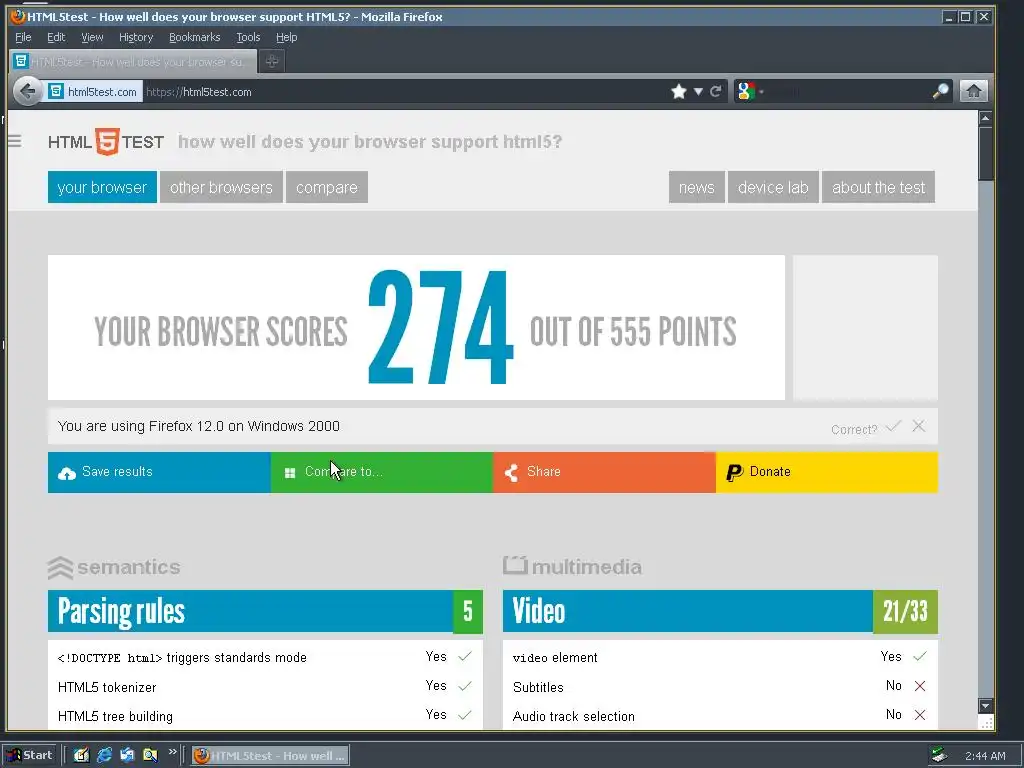Click the first quick launch desktop icon
This screenshot has width=1024, height=768.
coord(81,755)
